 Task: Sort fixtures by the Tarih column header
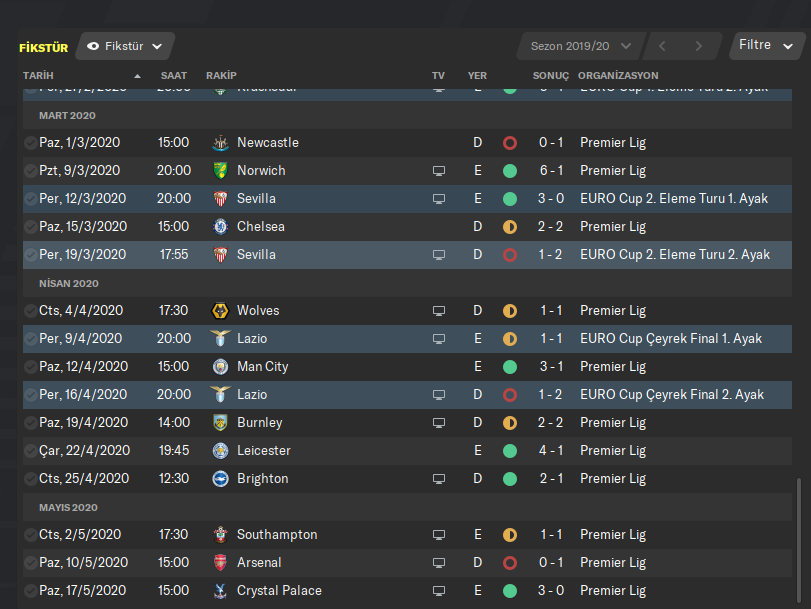[x=39, y=76]
